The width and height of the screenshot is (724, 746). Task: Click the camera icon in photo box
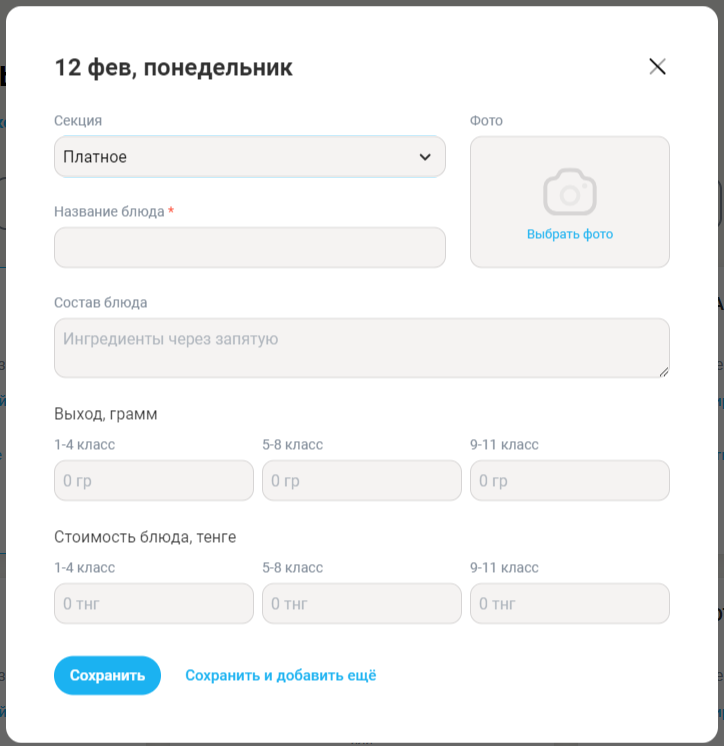(569, 192)
